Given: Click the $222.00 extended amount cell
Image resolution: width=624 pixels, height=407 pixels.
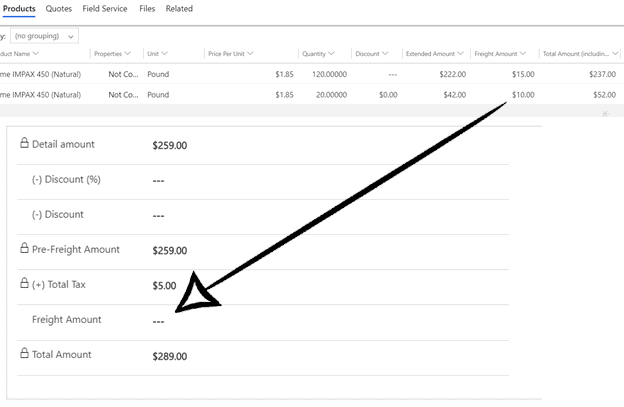Looking at the screenshot, I should point(452,74).
